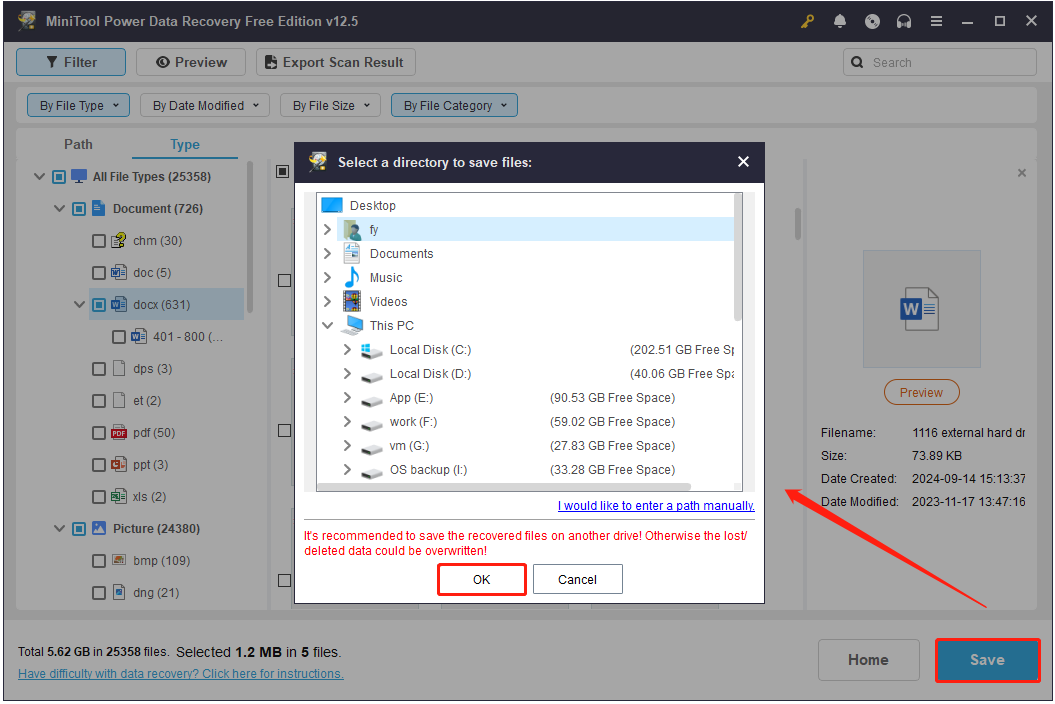Check the pdf (50) checkbox
The height and width of the screenshot is (704, 1055).
99,432
